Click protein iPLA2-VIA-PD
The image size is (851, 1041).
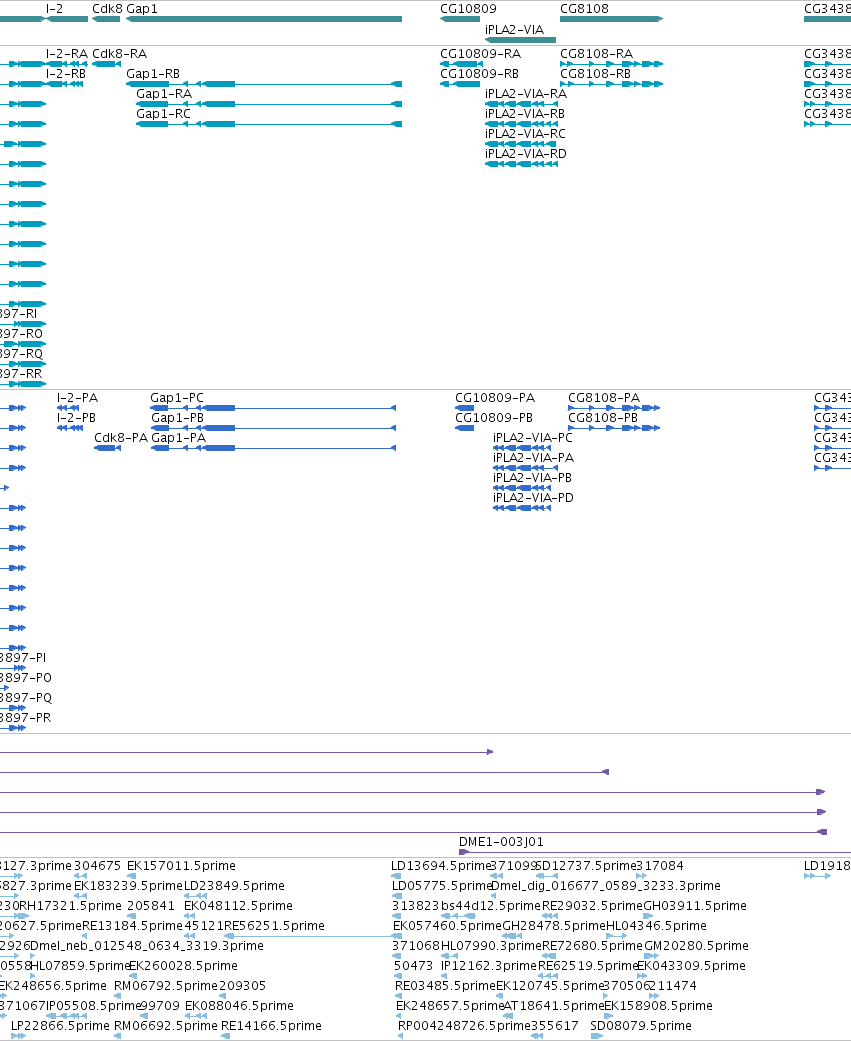point(522,508)
